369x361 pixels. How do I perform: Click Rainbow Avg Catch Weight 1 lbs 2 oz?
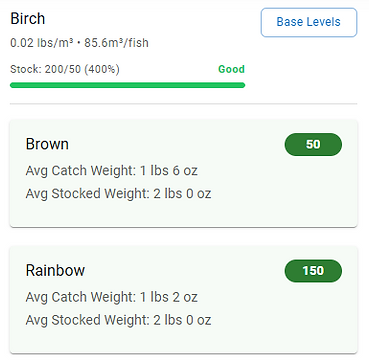pyautogui.click(x=111, y=297)
